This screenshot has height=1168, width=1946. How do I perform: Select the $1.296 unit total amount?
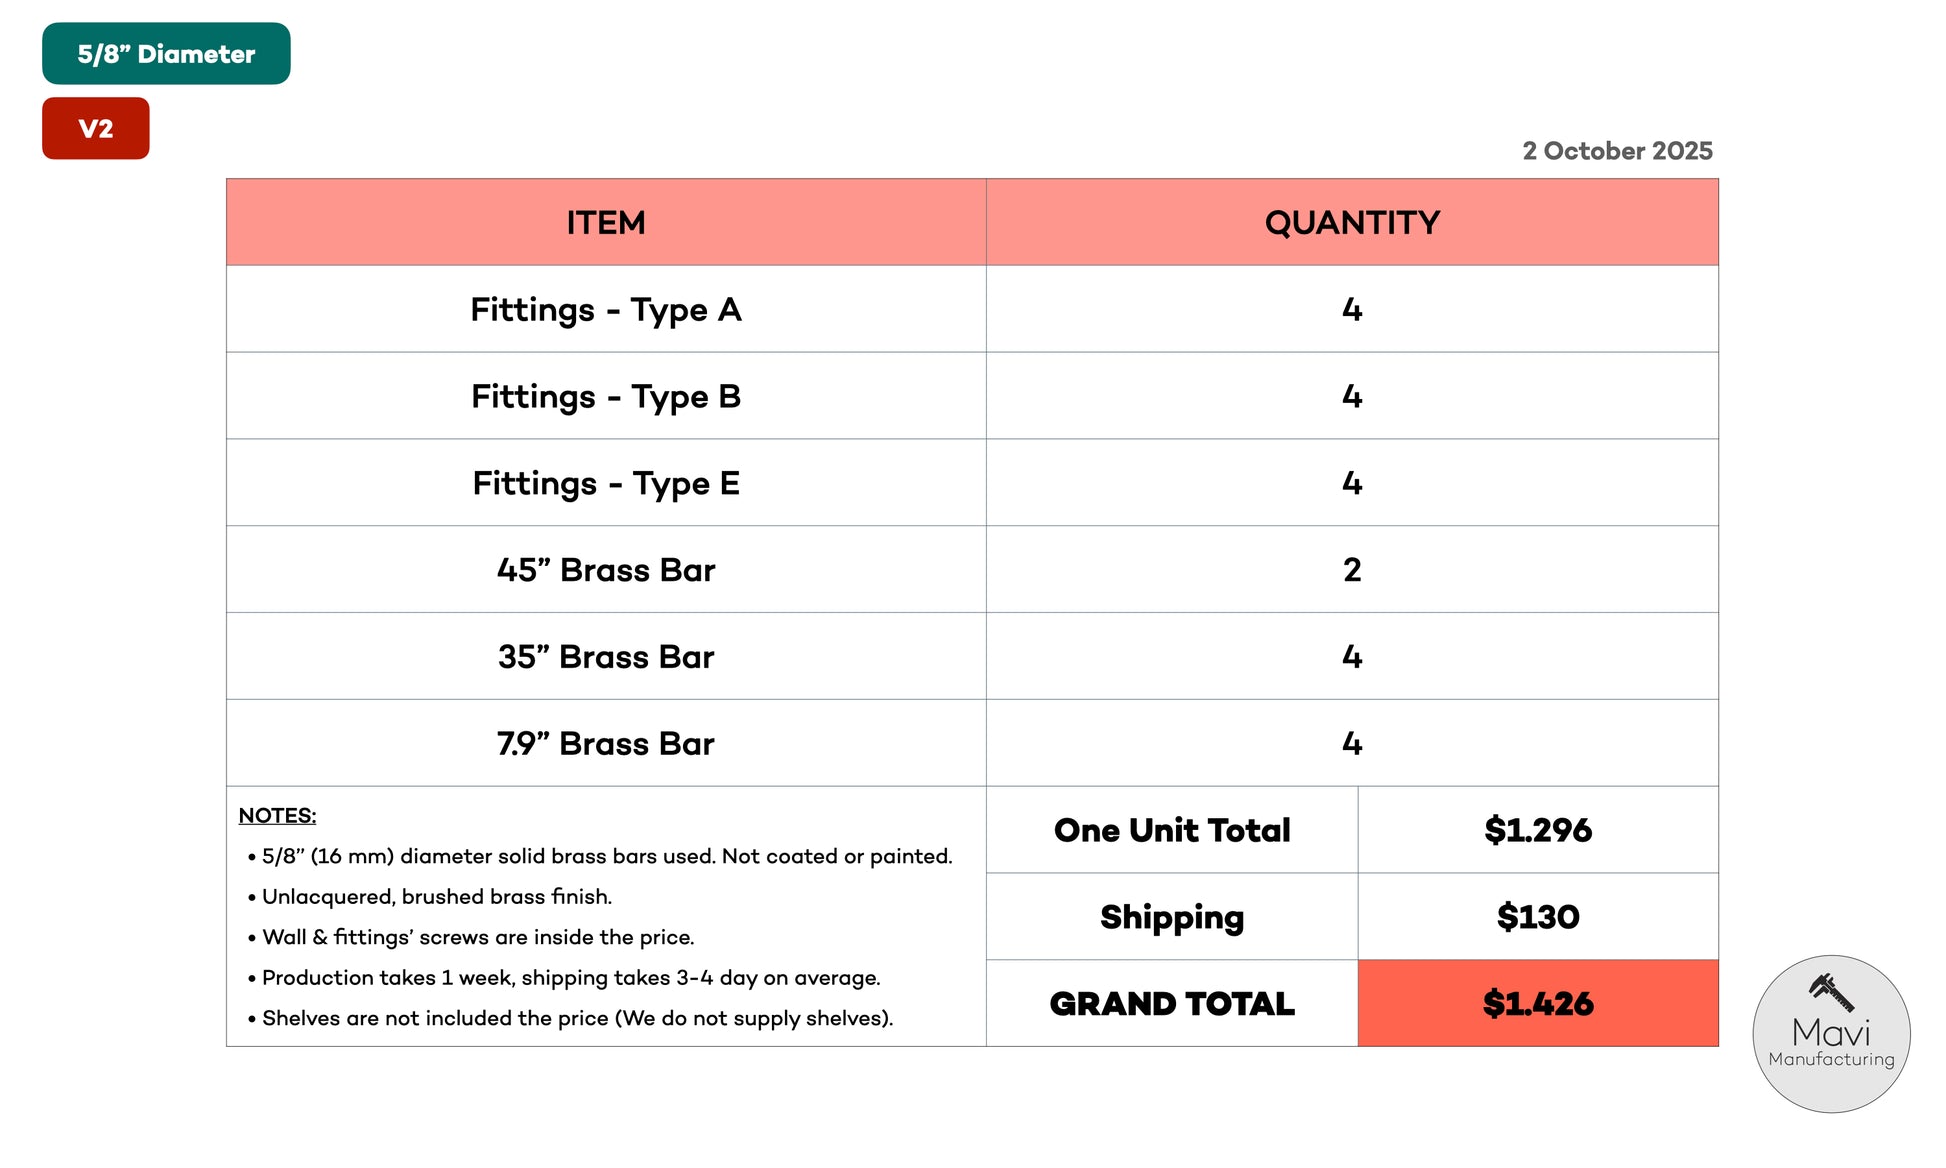coord(1538,830)
